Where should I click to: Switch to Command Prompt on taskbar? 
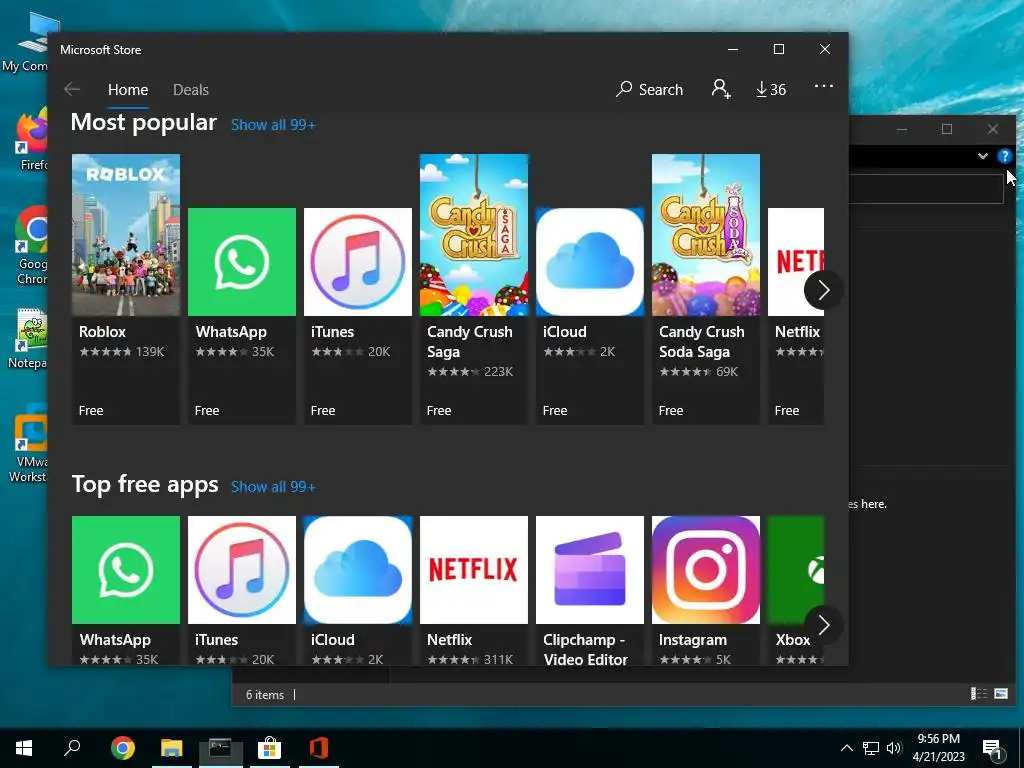click(x=220, y=748)
